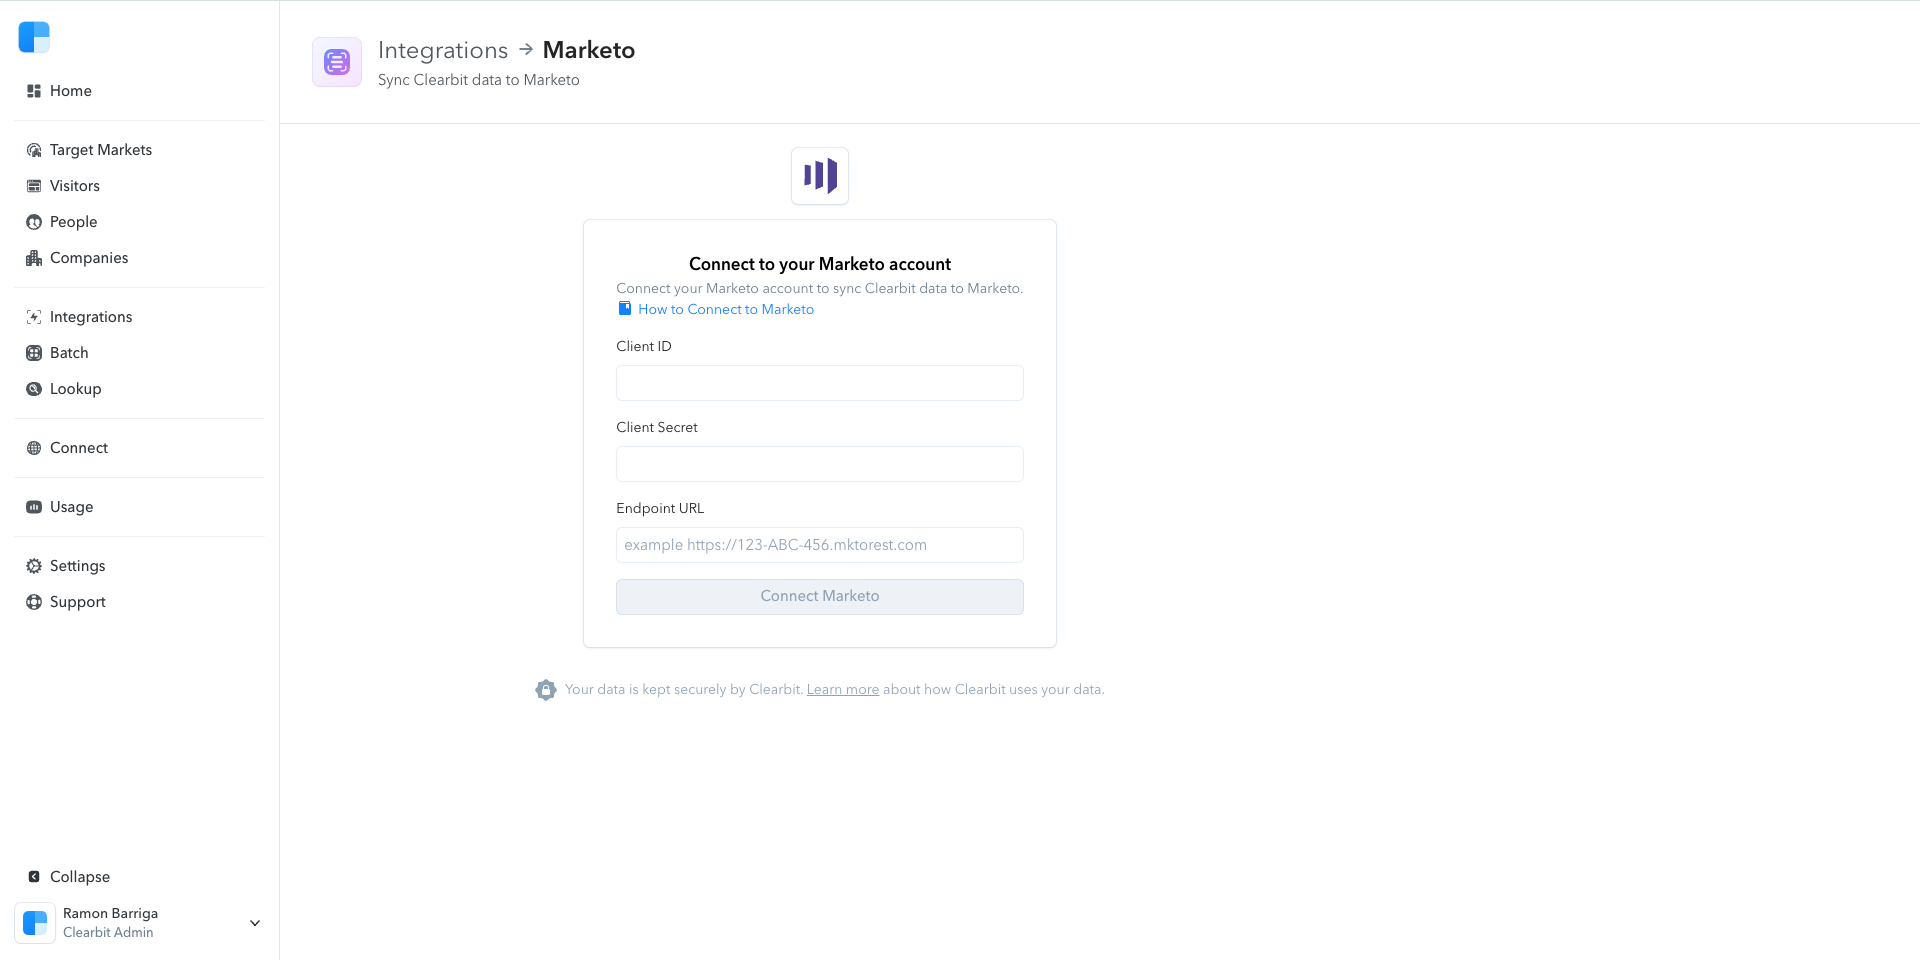Open How to Connect to Marketo link
The width and height of the screenshot is (1920, 960).
point(726,310)
